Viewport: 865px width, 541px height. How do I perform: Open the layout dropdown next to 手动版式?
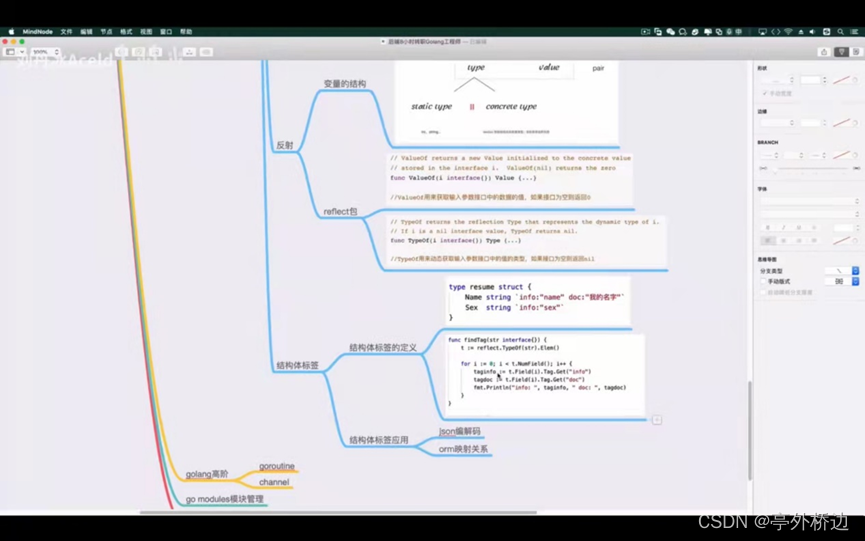click(x=842, y=281)
